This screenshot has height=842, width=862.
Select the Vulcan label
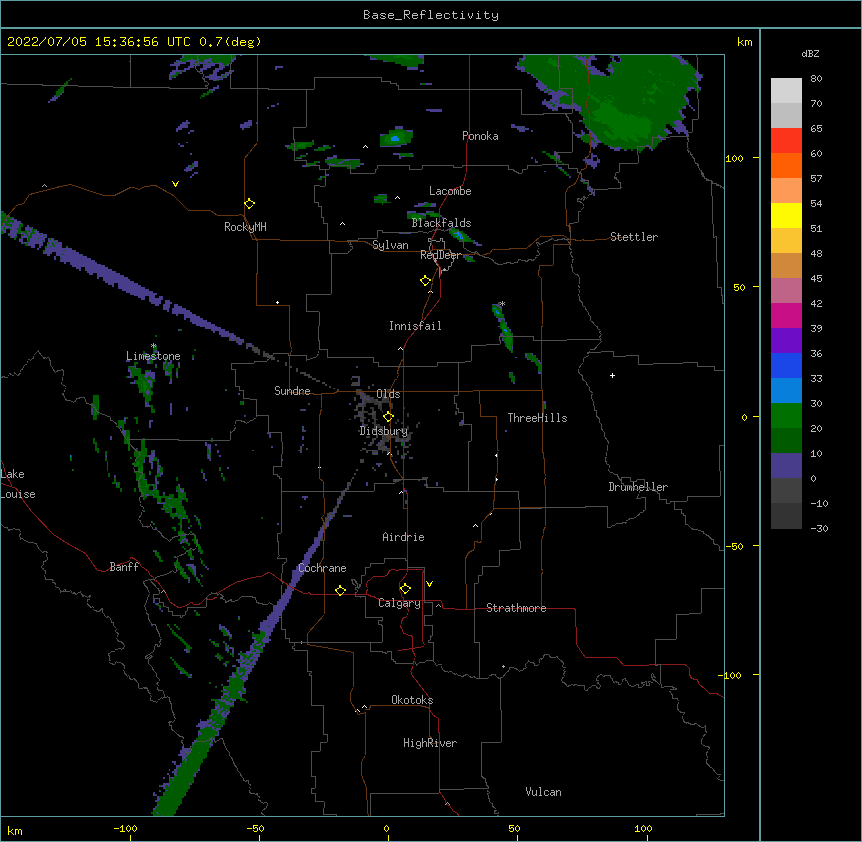tap(543, 792)
